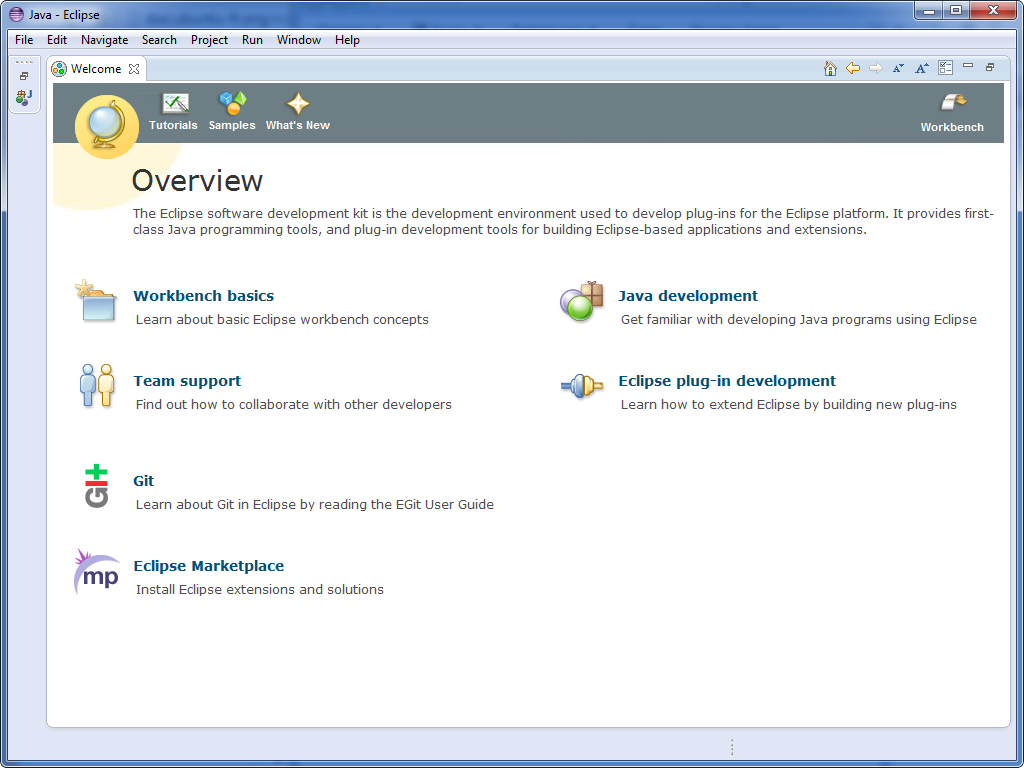The width and height of the screenshot is (1024, 768).
Task: Open the Tutorials page
Action: tap(173, 110)
